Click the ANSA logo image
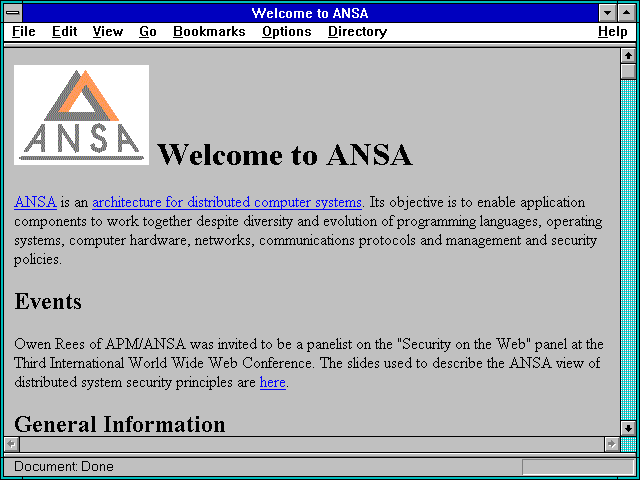The height and width of the screenshot is (480, 640). click(81, 115)
